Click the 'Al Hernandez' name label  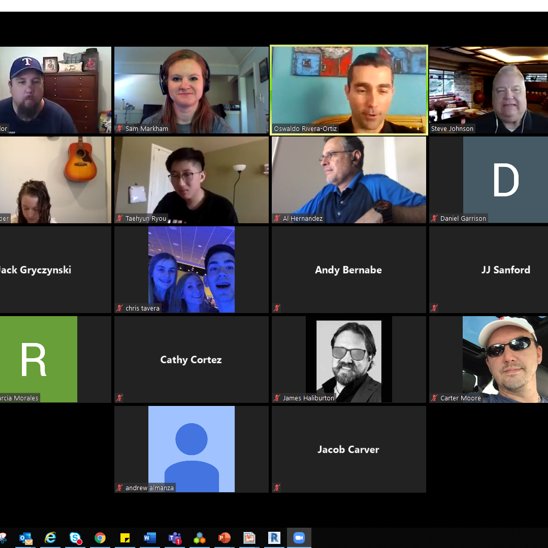pyautogui.click(x=303, y=218)
